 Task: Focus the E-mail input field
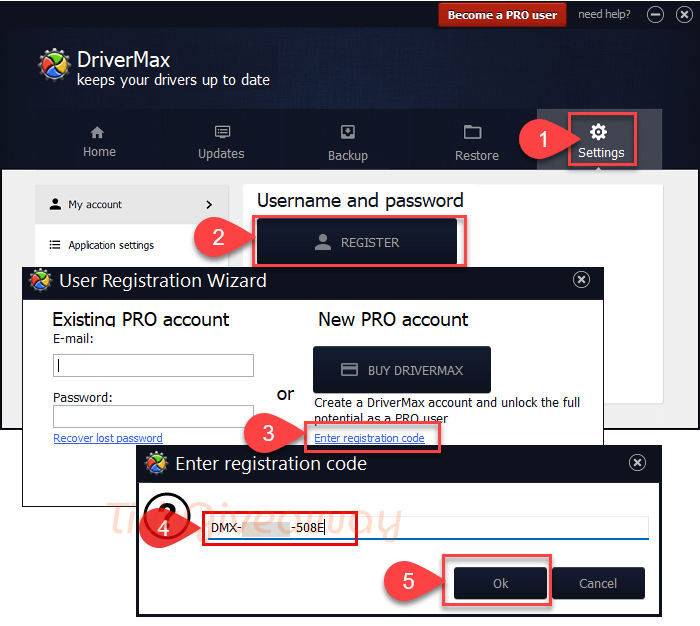pyautogui.click(x=153, y=366)
